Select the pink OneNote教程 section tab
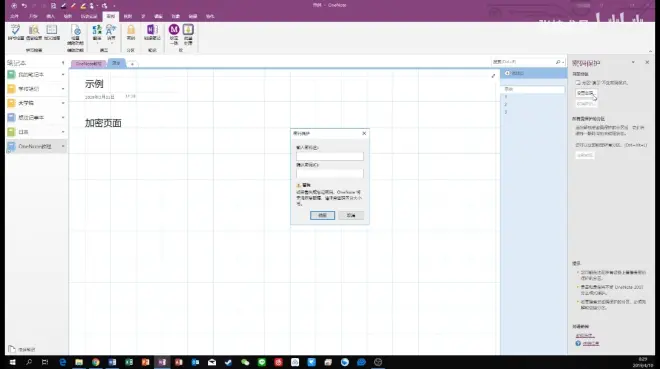 click(x=88, y=64)
